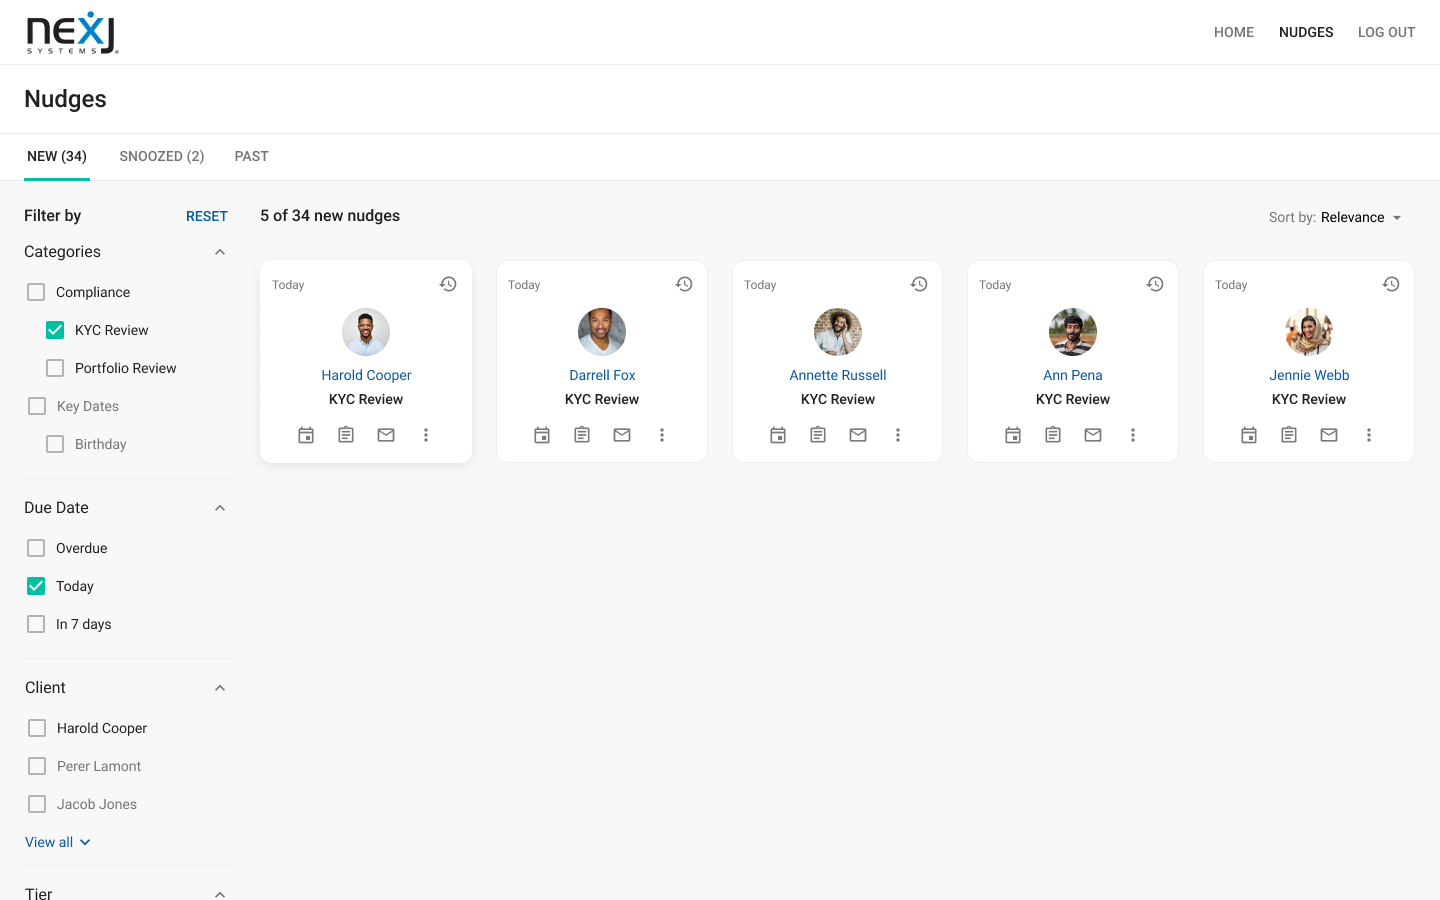Open calendar icon on Darrell Fox's card
The image size is (1440, 900).
pyautogui.click(x=542, y=435)
